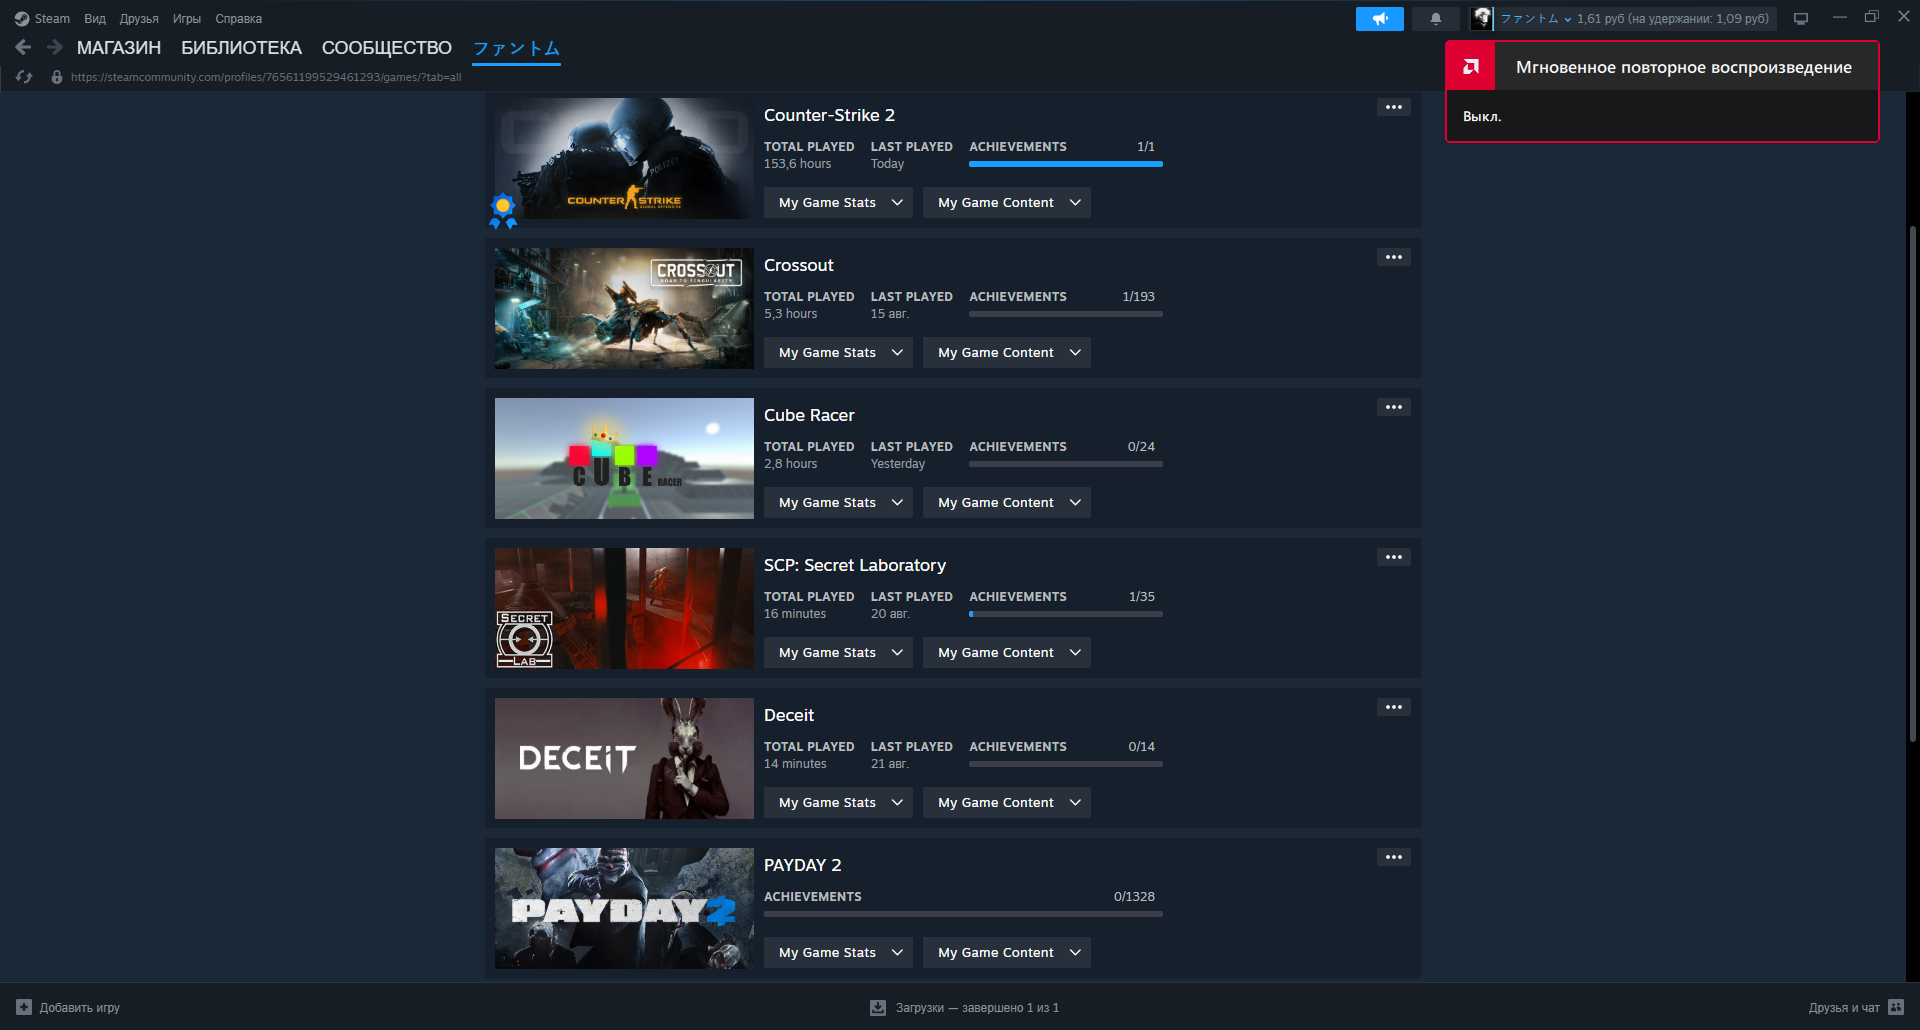Switch to the БИБЛИОТЕКА tab

241,48
